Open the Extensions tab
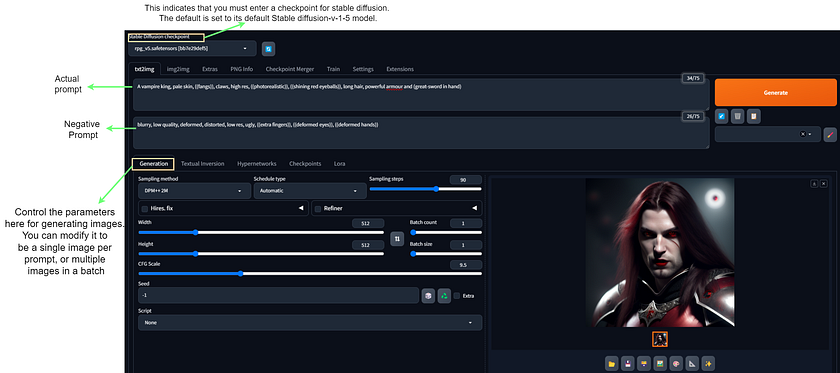 (400, 69)
